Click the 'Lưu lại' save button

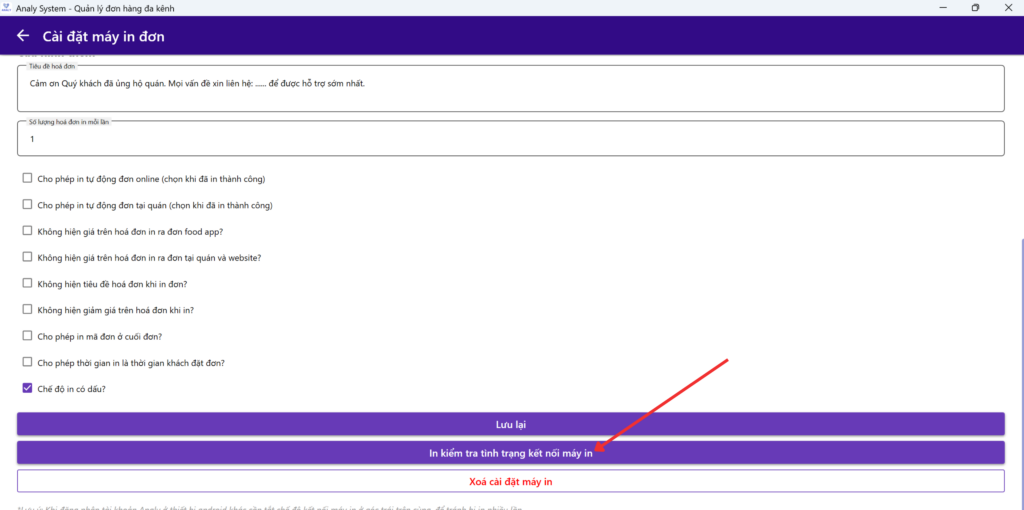(510, 424)
